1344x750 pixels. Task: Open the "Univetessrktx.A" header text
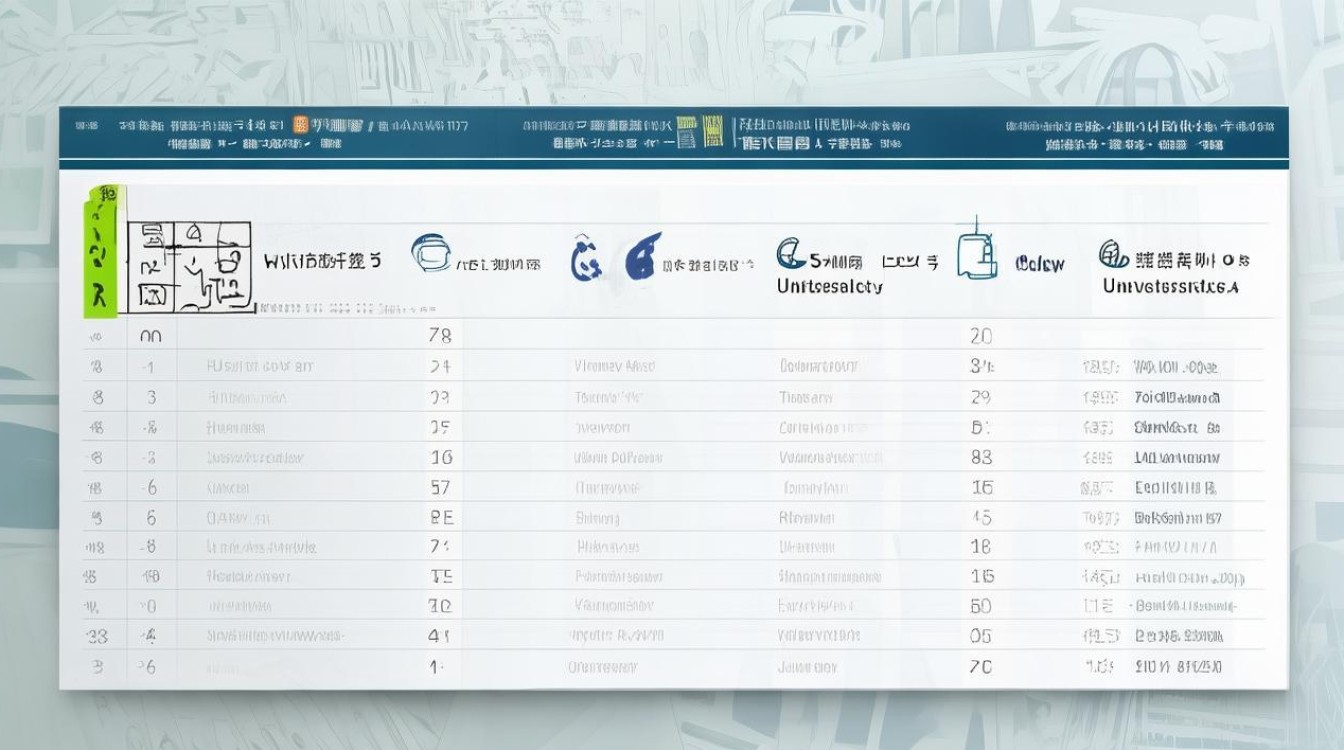click(x=1170, y=286)
